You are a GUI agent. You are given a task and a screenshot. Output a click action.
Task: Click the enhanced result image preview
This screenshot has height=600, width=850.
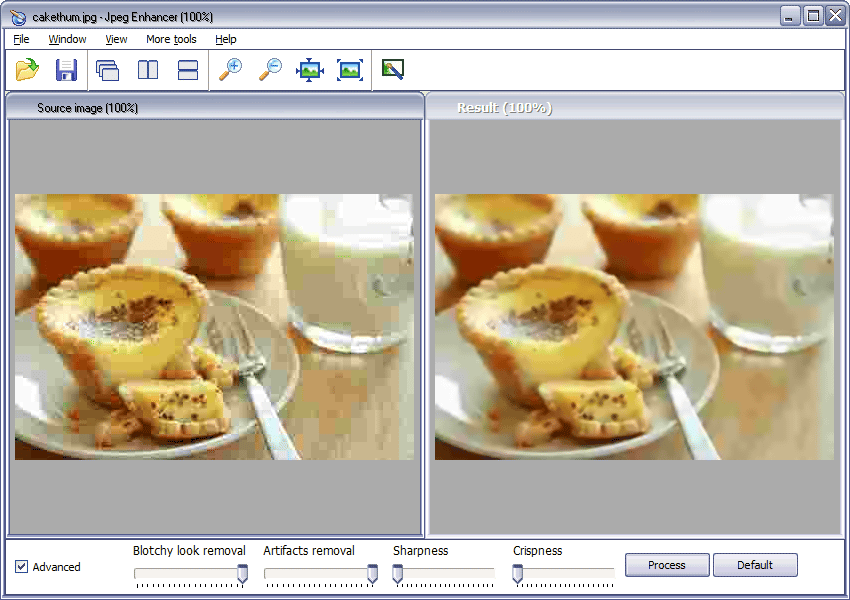pos(634,327)
